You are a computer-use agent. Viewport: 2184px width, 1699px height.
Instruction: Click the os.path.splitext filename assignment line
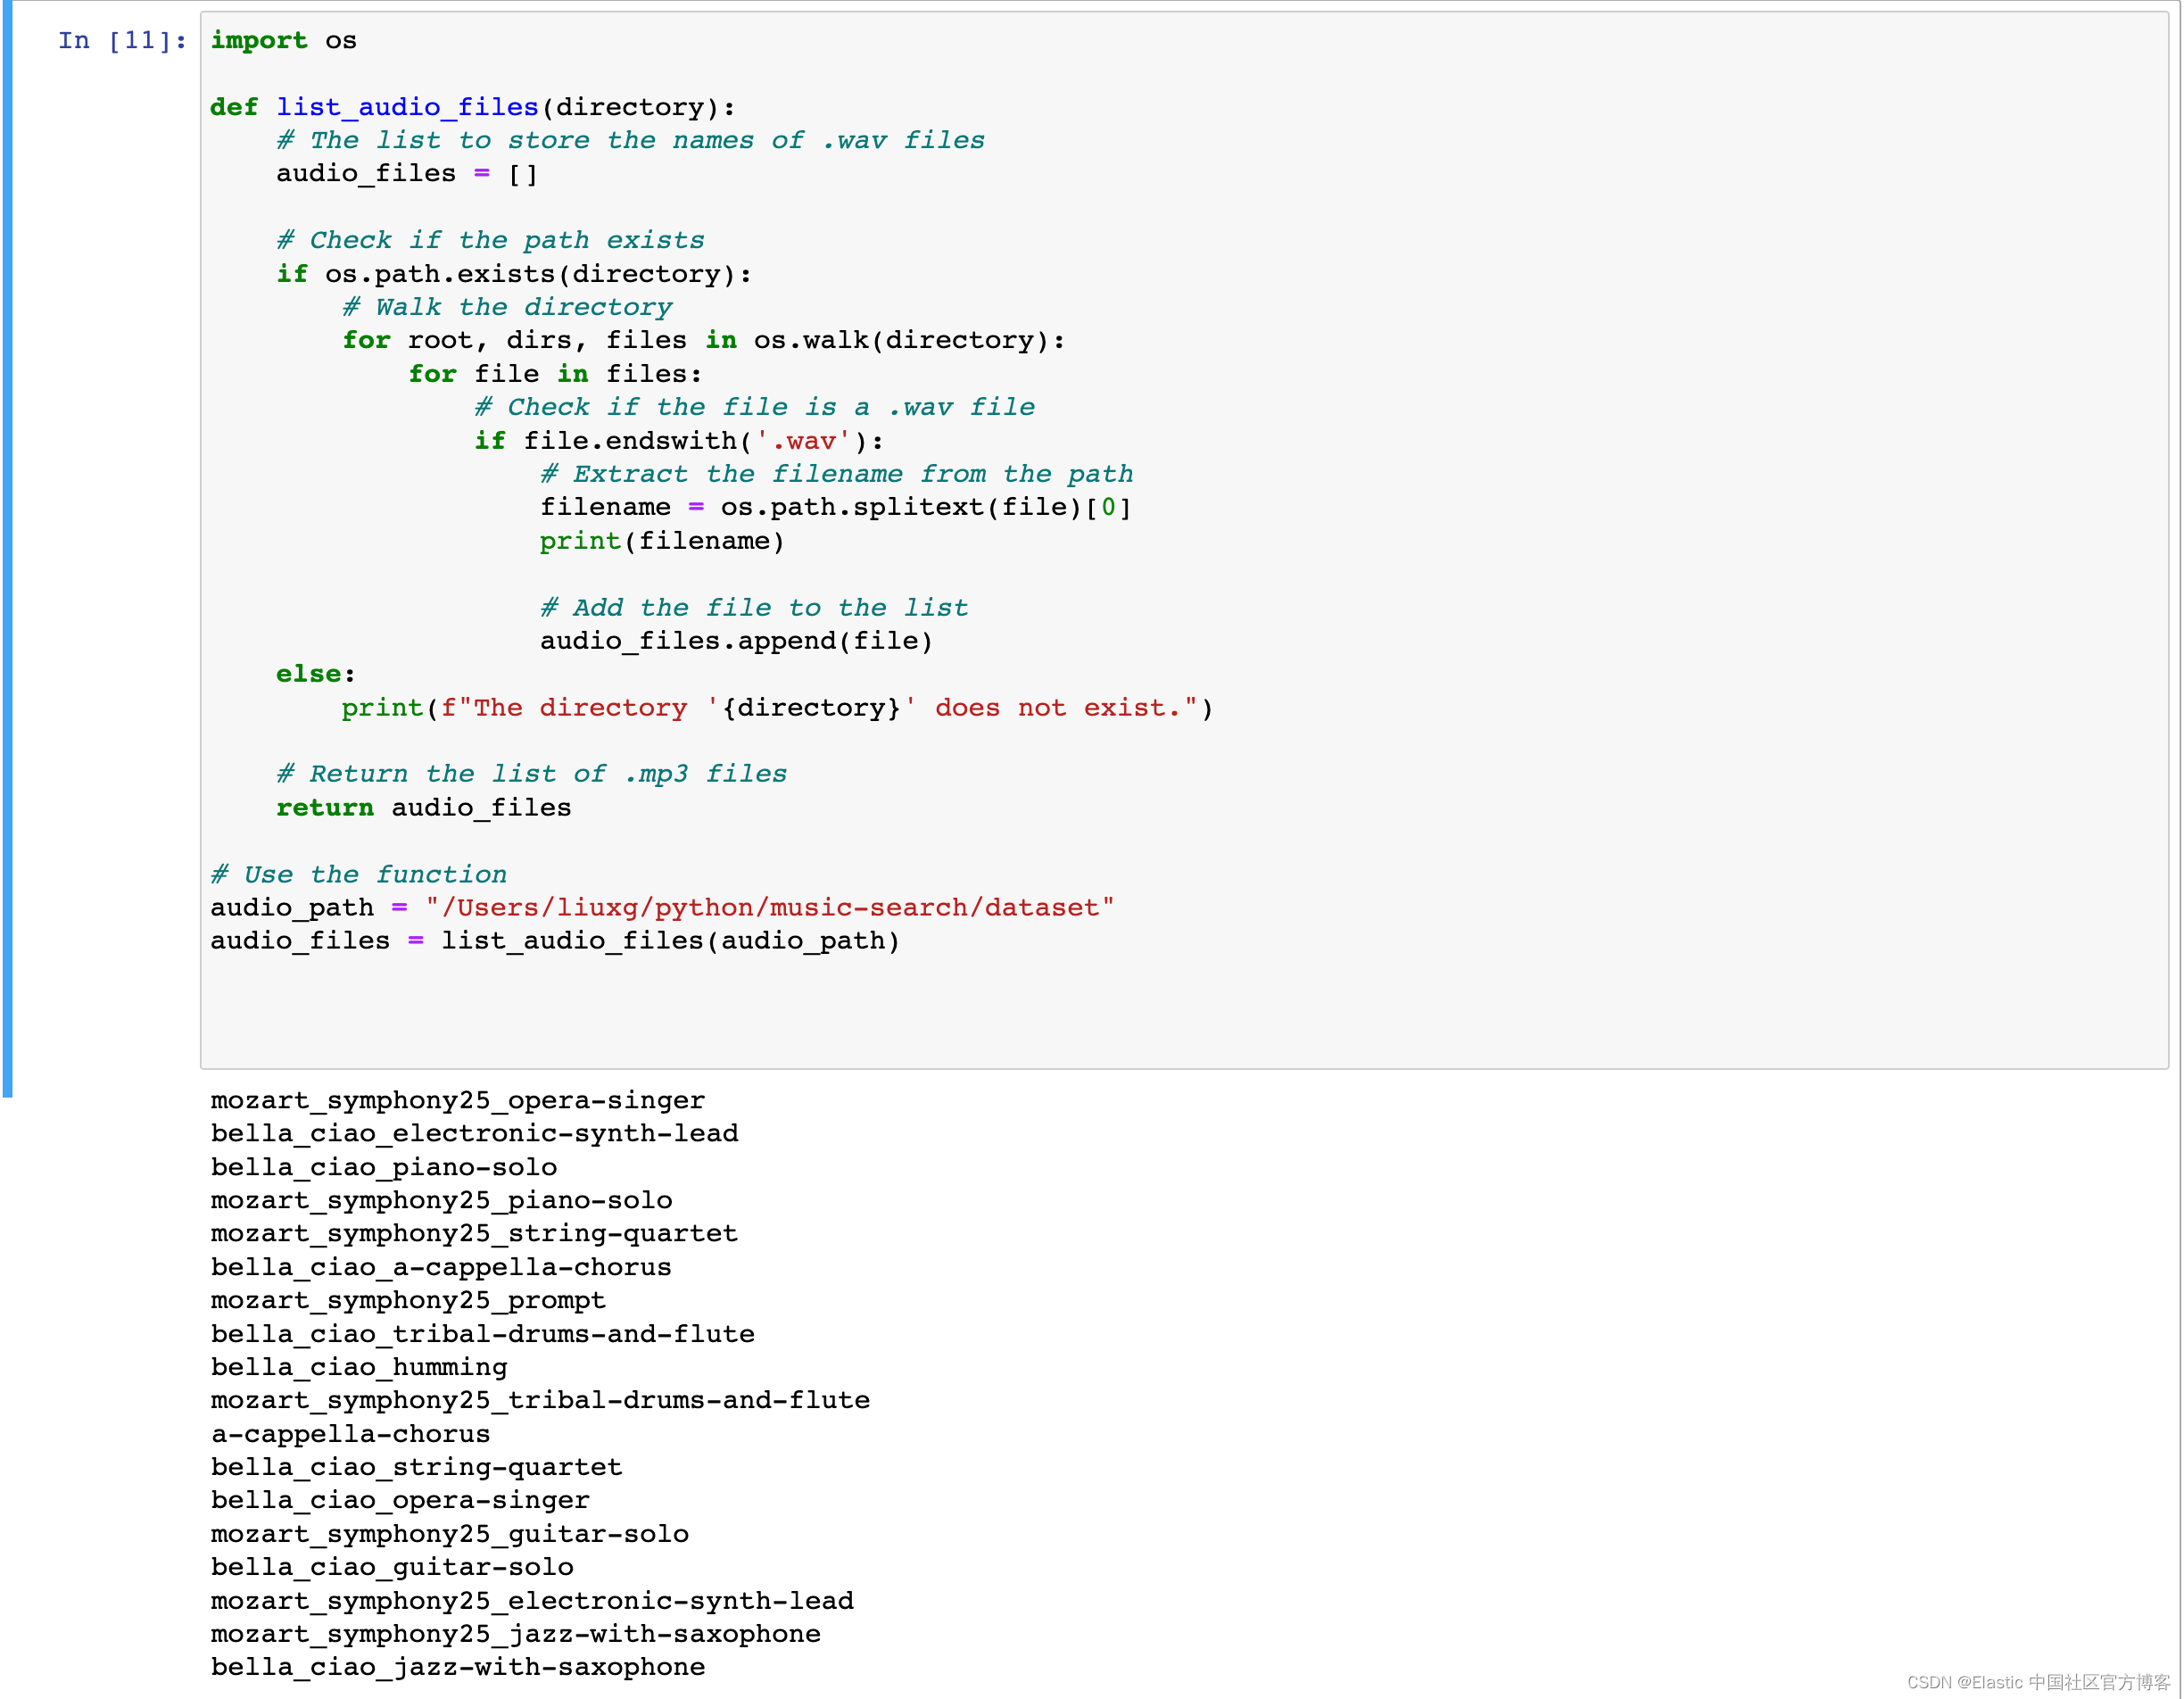835,508
